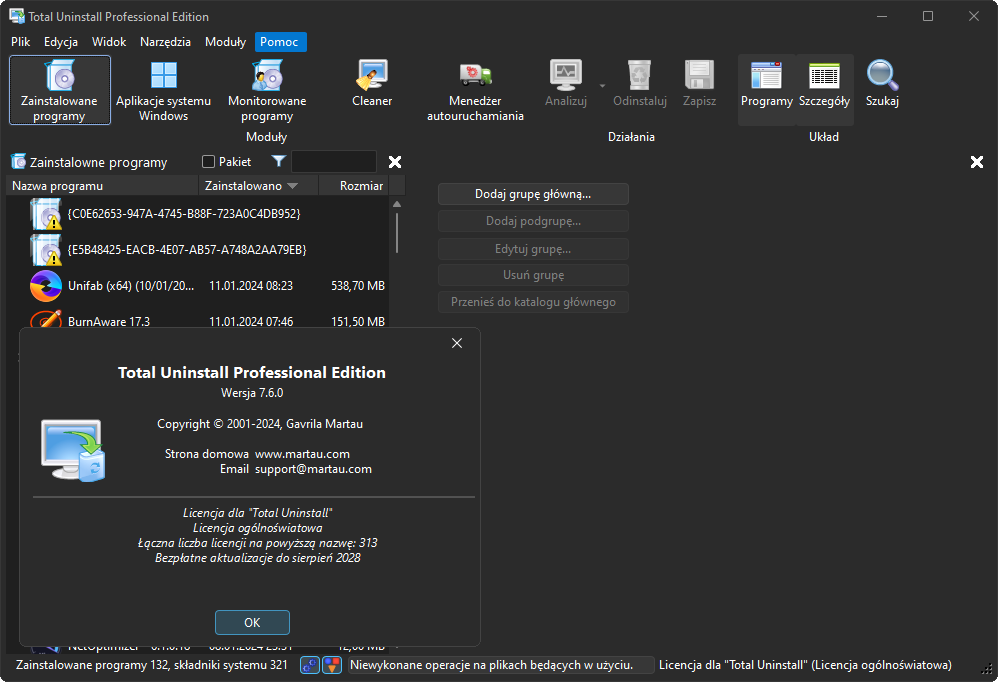Click the About dialog application logo
The image size is (998, 682).
(x=73, y=450)
